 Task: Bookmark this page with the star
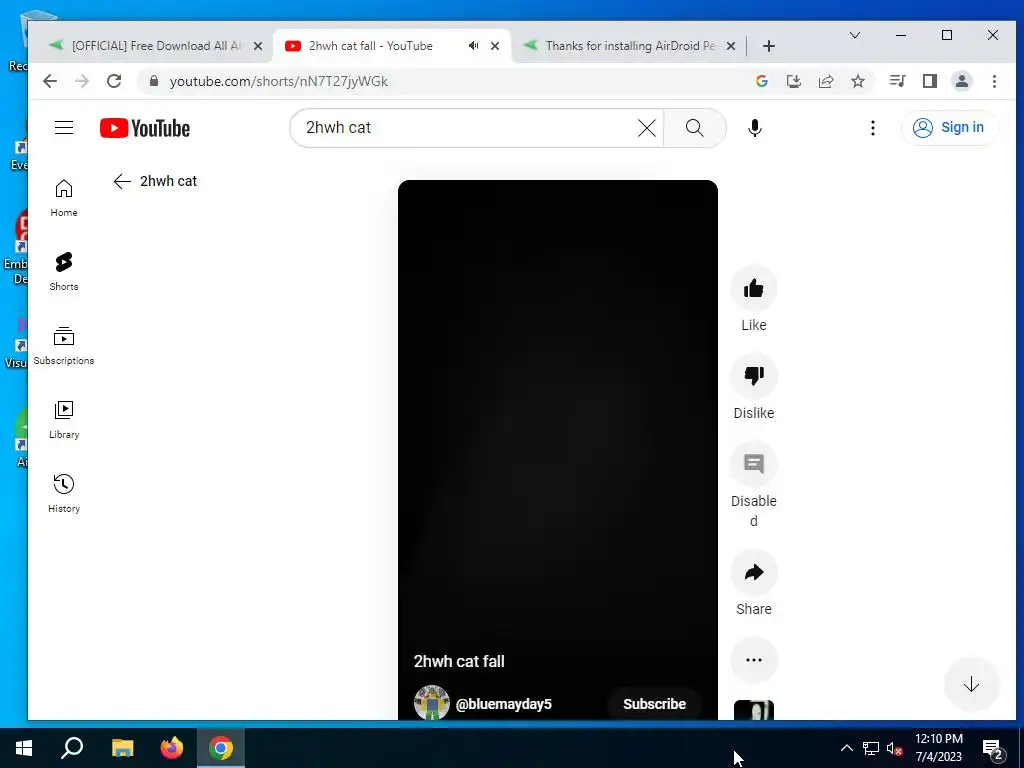(857, 81)
